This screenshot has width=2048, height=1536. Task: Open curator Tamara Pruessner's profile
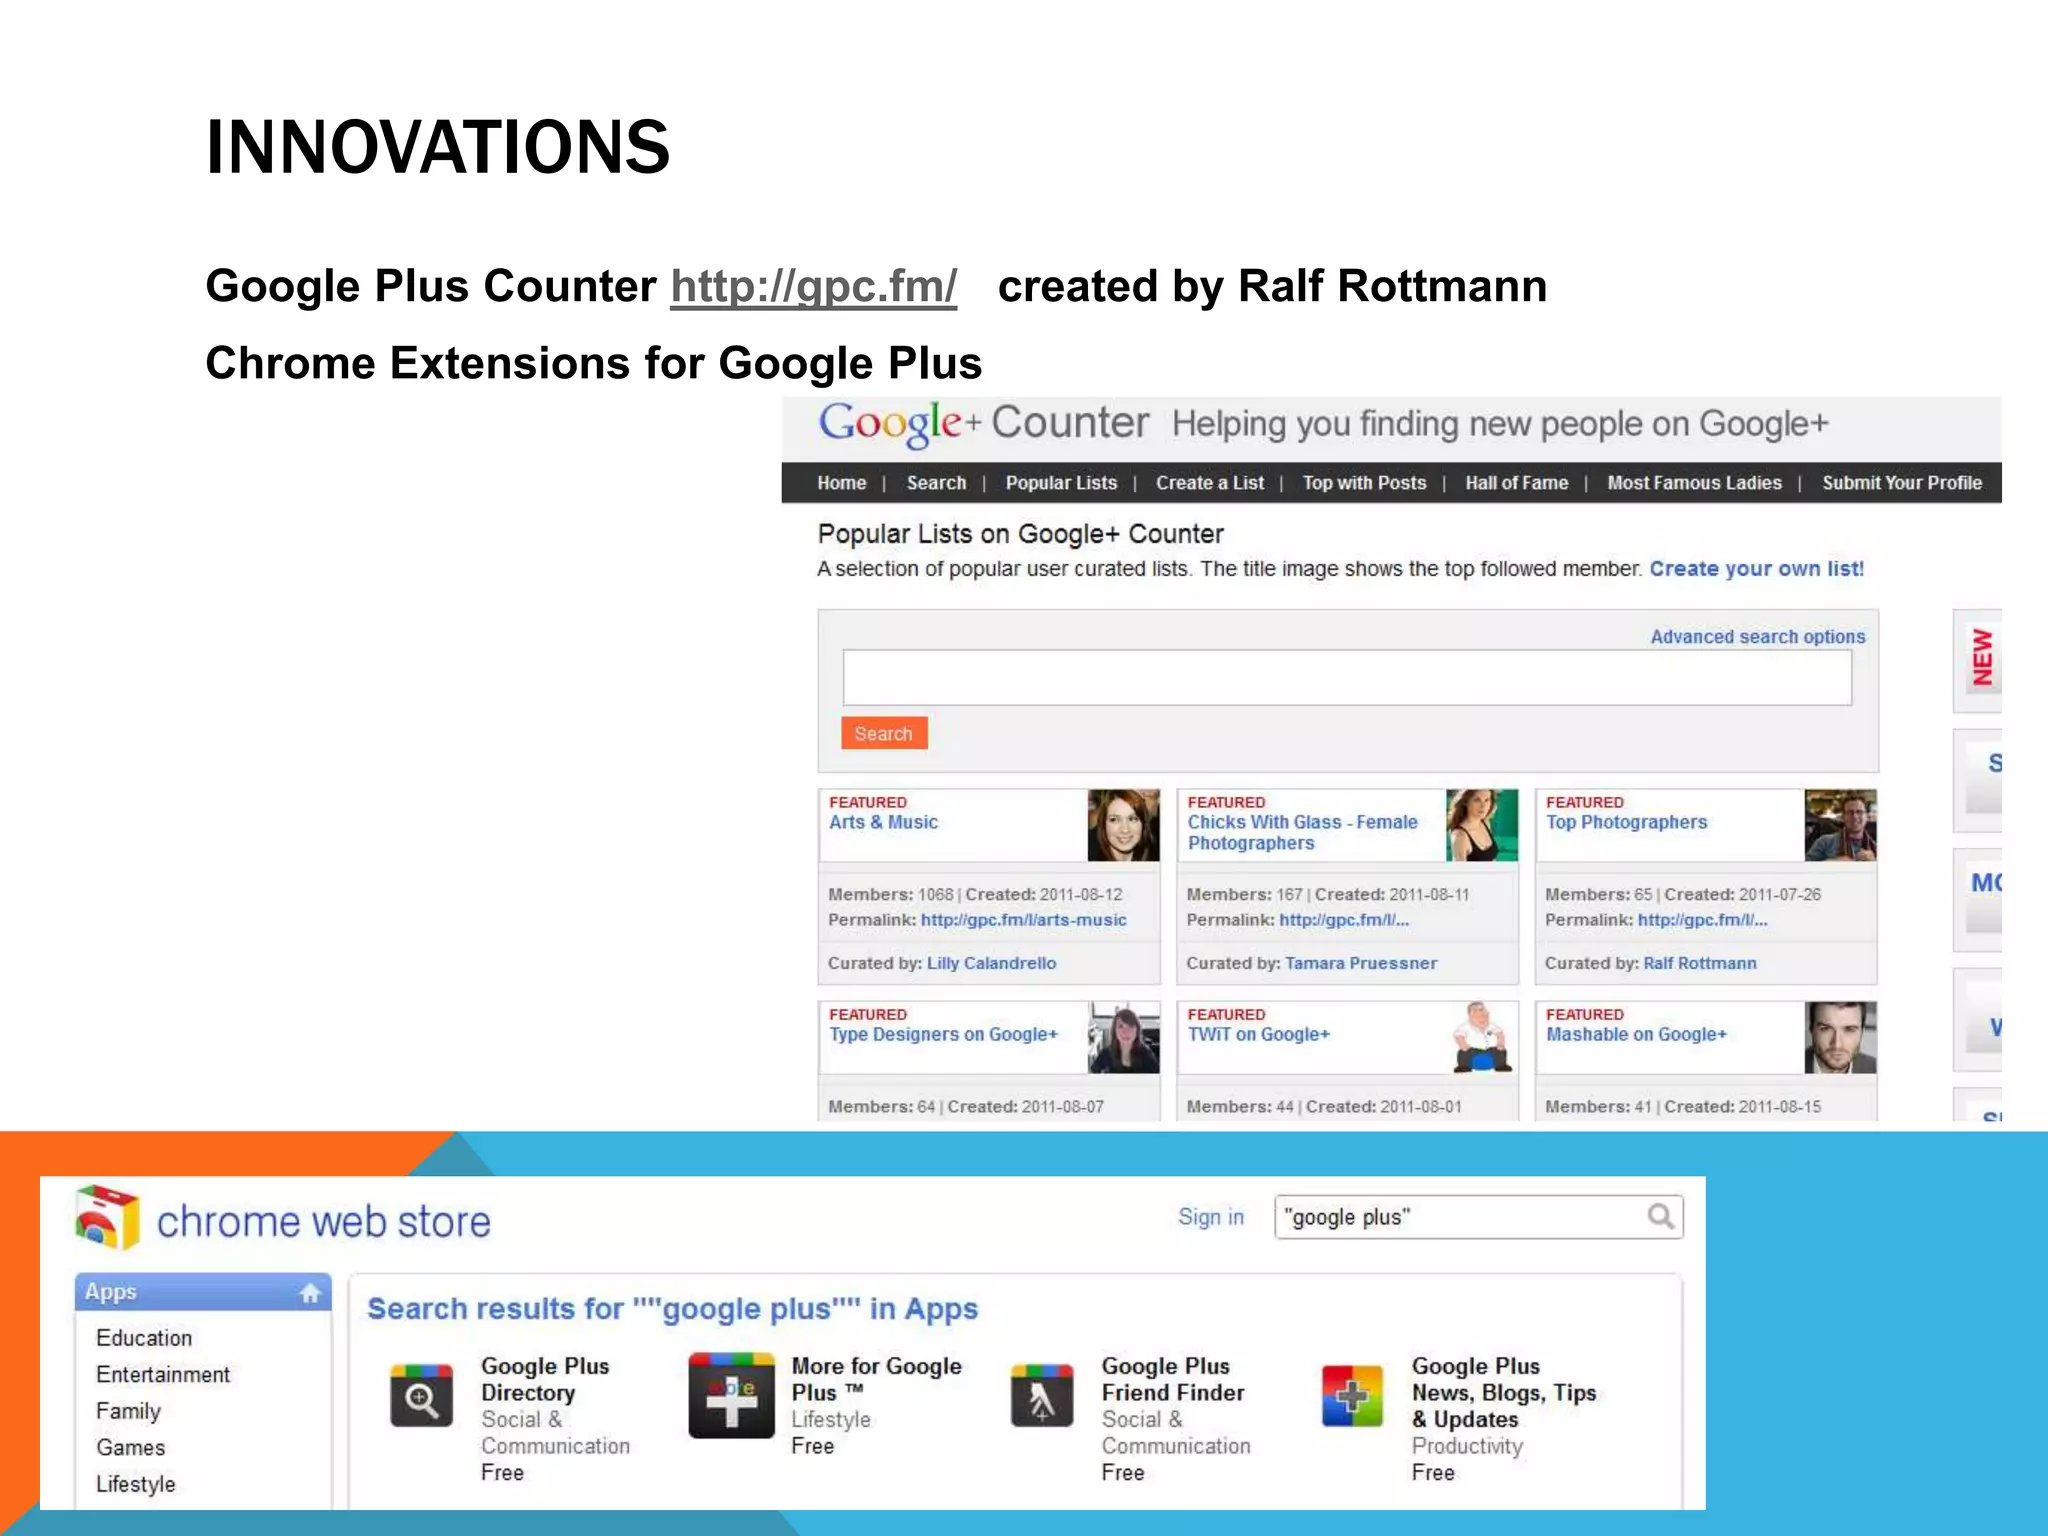(x=1361, y=963)
